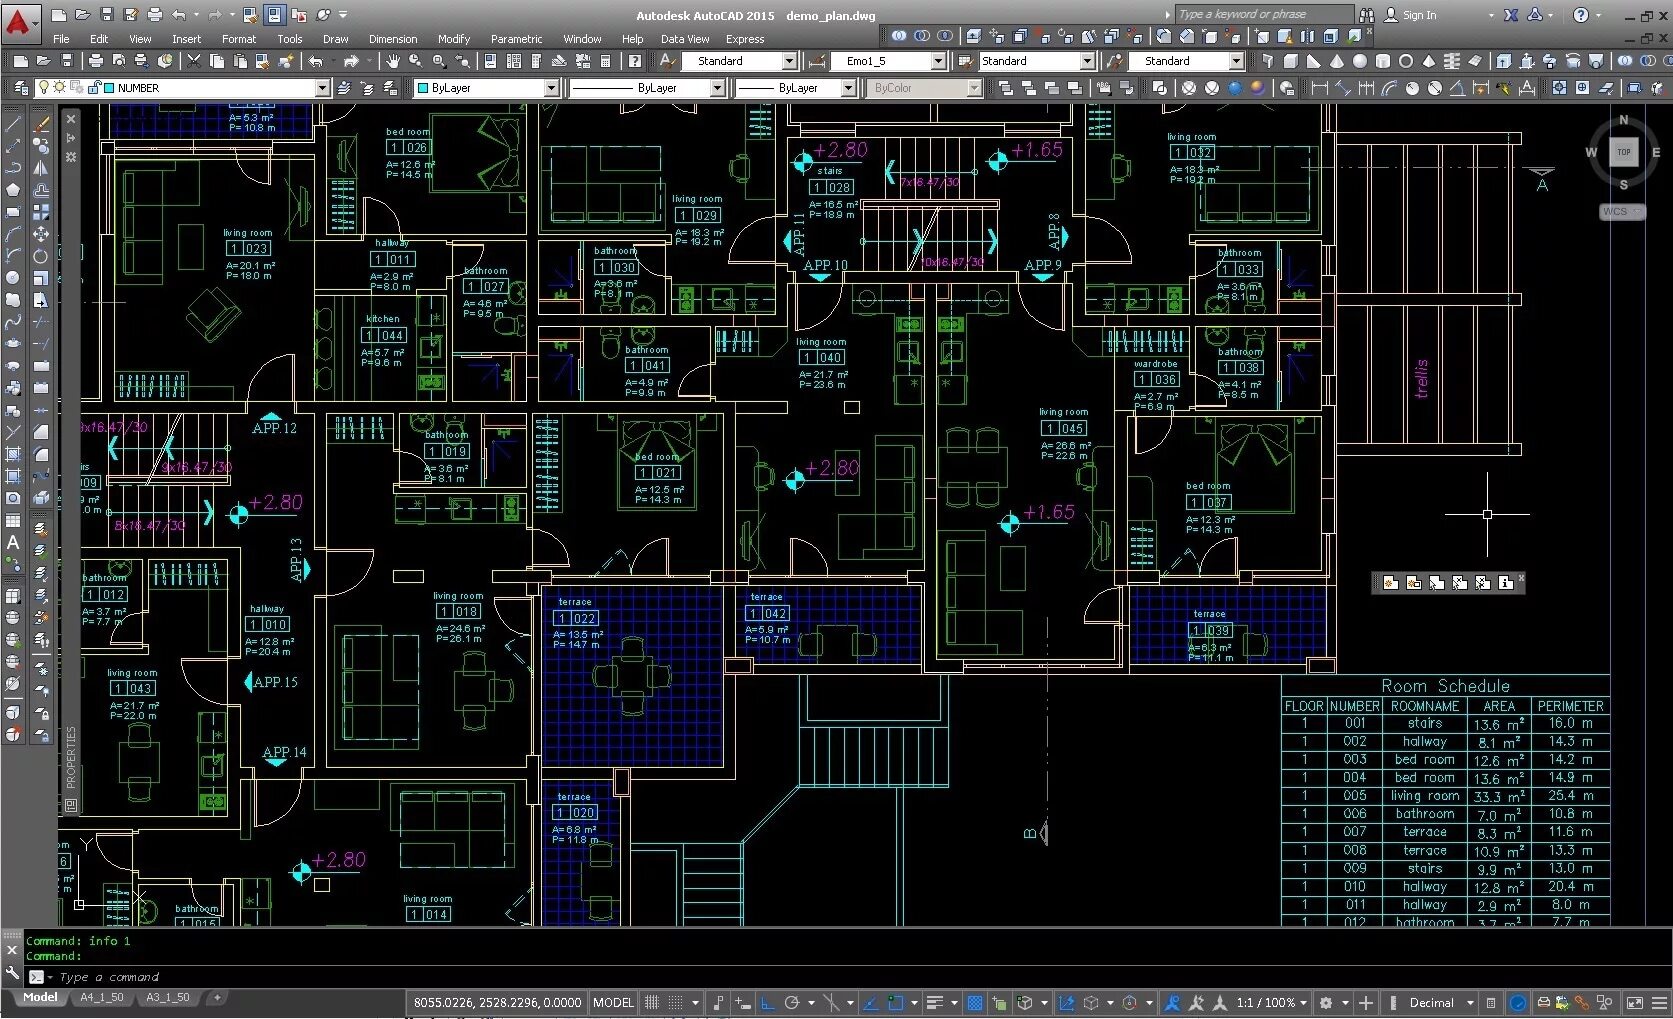Toggle the lock icon for NUMBER layer
This screenshot has height=1019, width=1673.
pyautogui.click(x=93, y=88)
